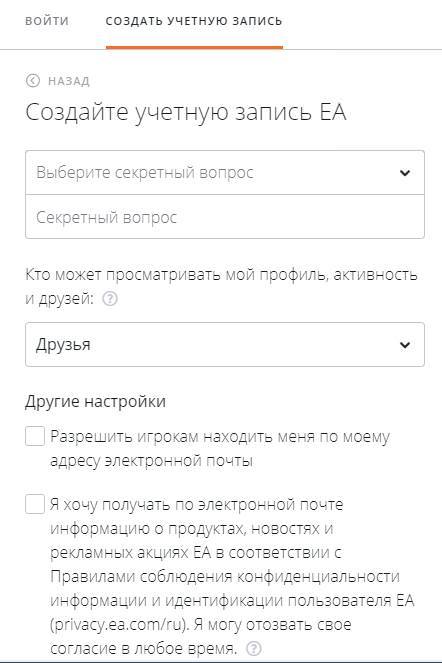Click 'Правилами соблюдения конфиденциальности' text
Viewport: 442px width, 663px height.
[x=225, y=576]
